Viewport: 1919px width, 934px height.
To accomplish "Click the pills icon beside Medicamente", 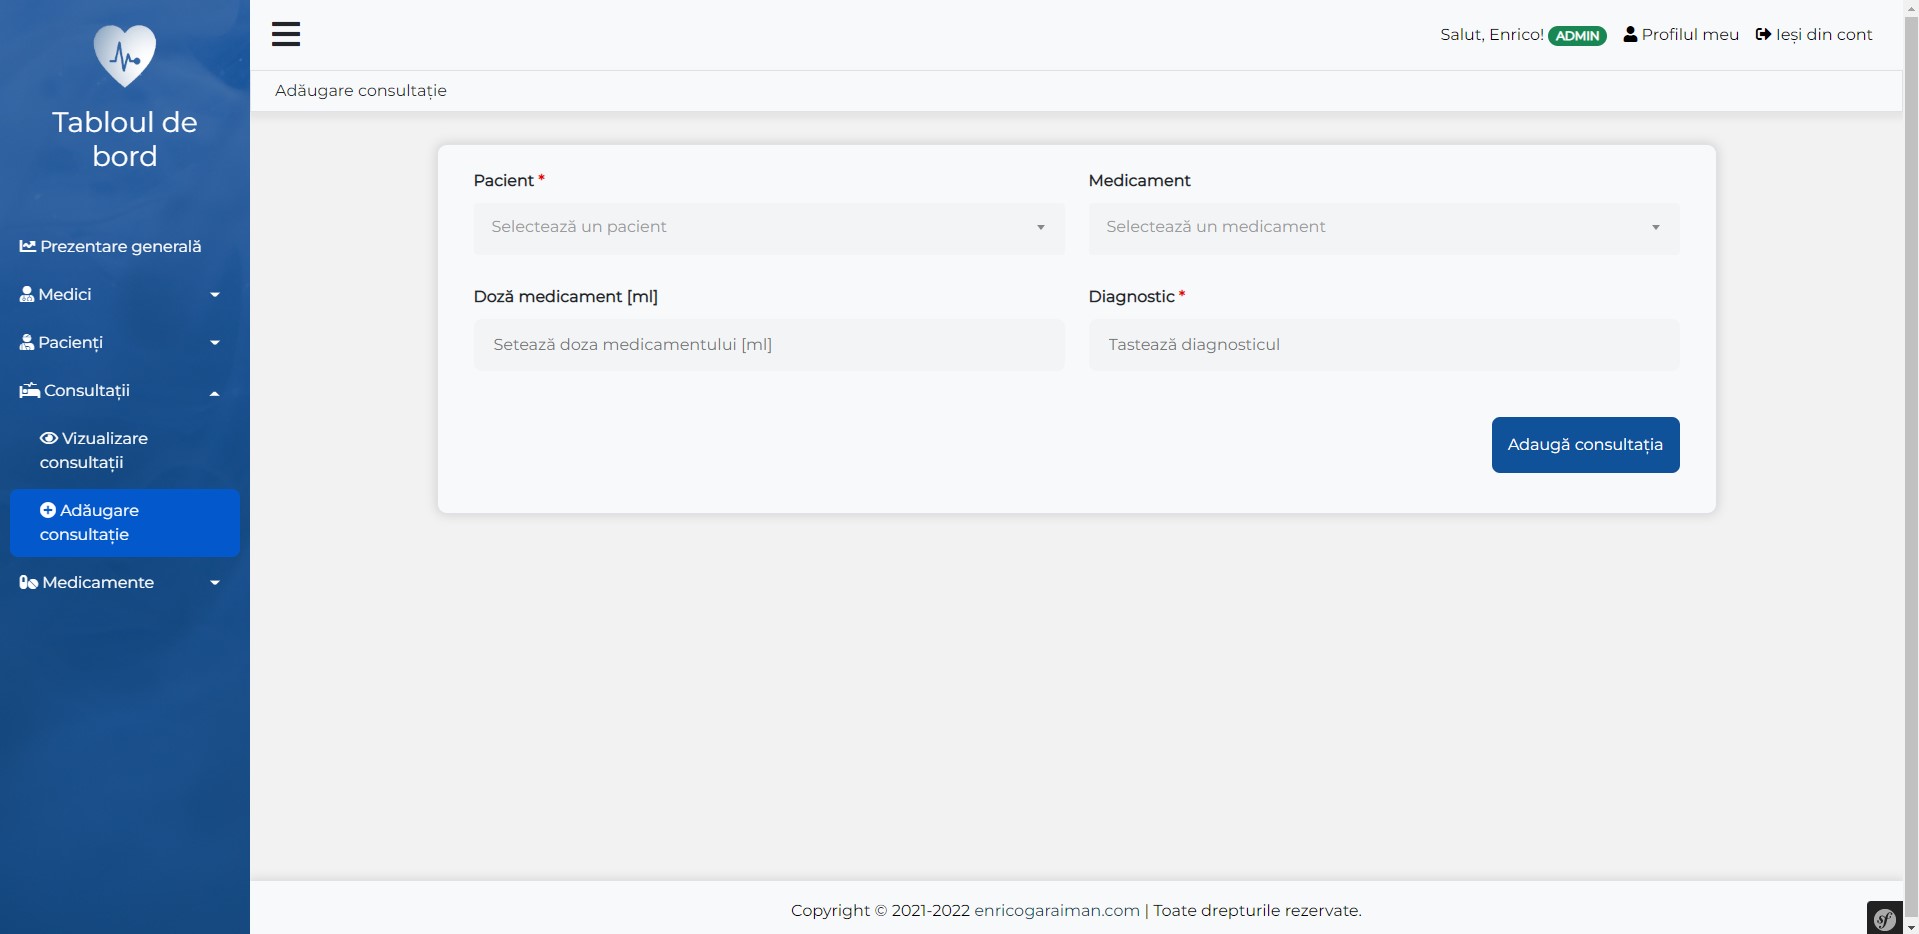I will (x=27, y=582).
